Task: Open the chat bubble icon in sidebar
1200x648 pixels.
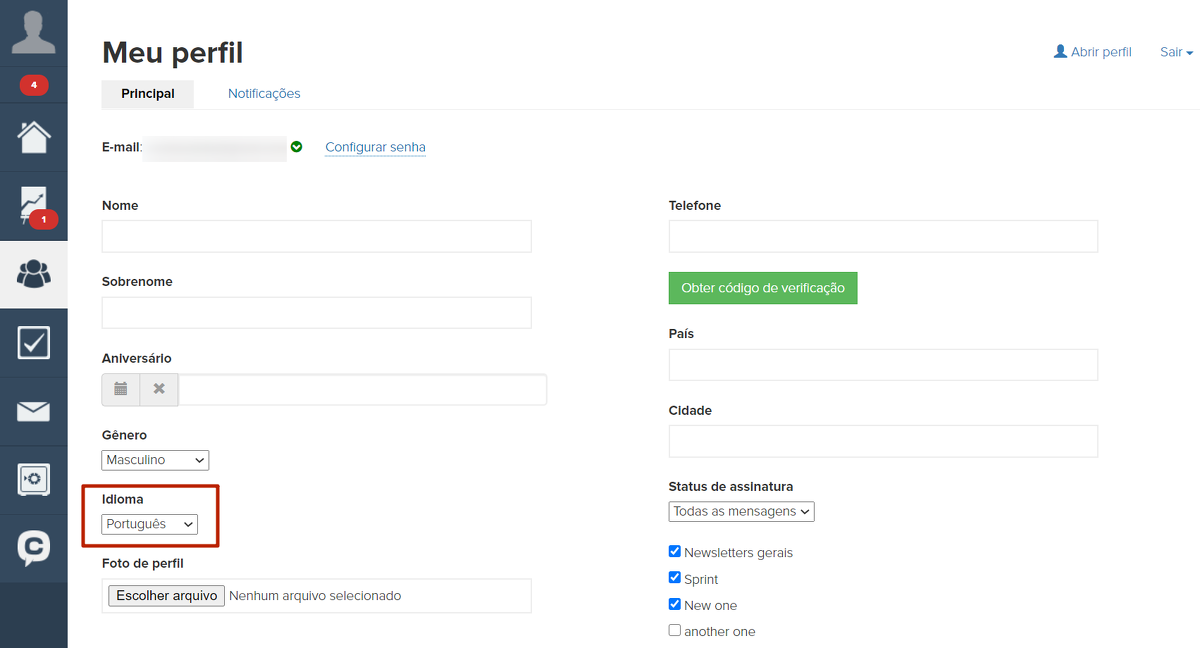Action: pyautogui.click(x=33, y=547)
